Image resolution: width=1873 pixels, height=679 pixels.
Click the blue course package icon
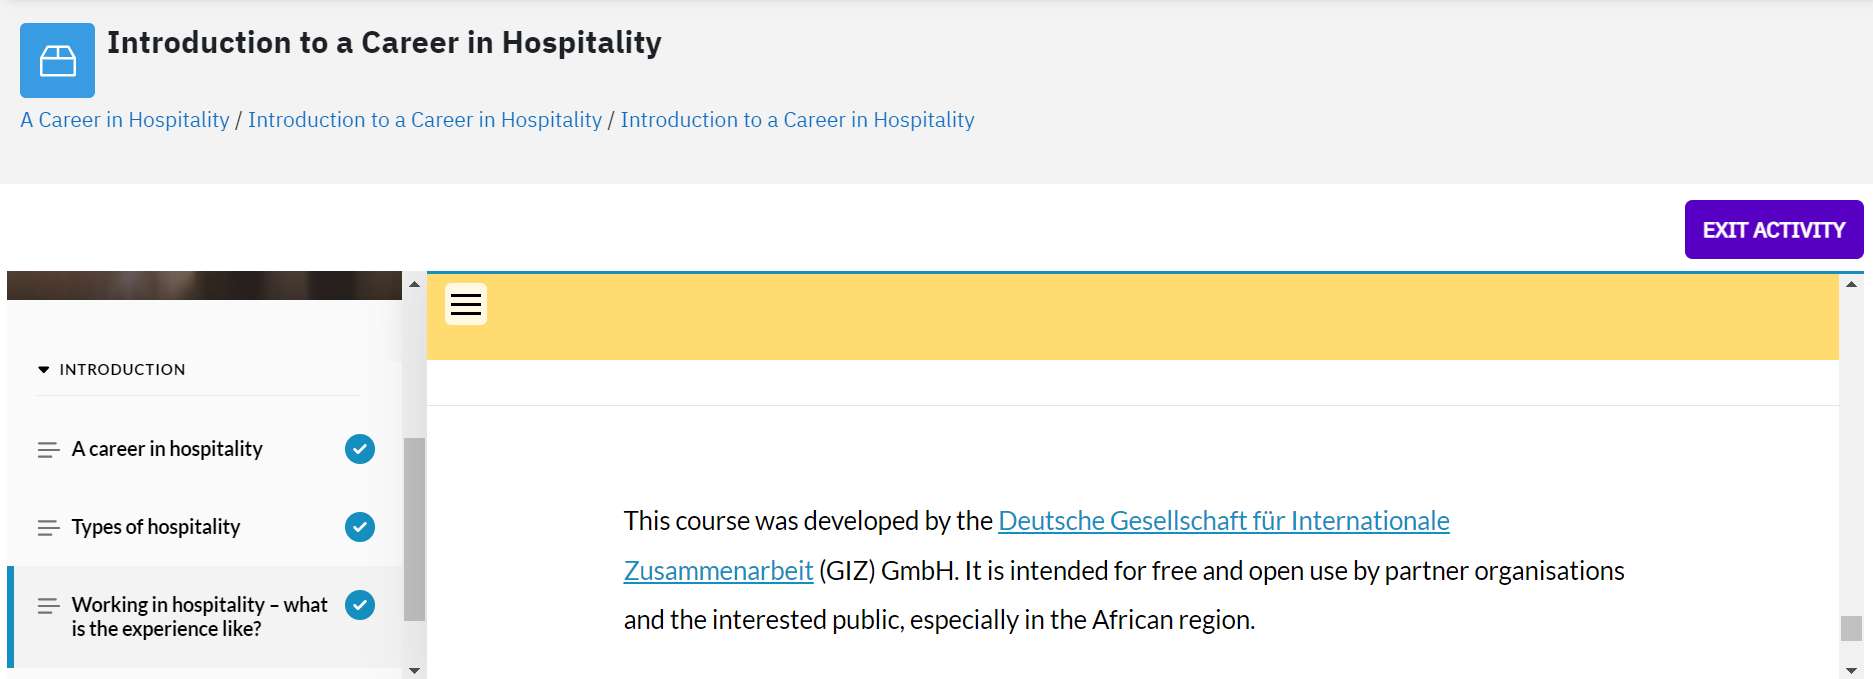pos(57,60)
